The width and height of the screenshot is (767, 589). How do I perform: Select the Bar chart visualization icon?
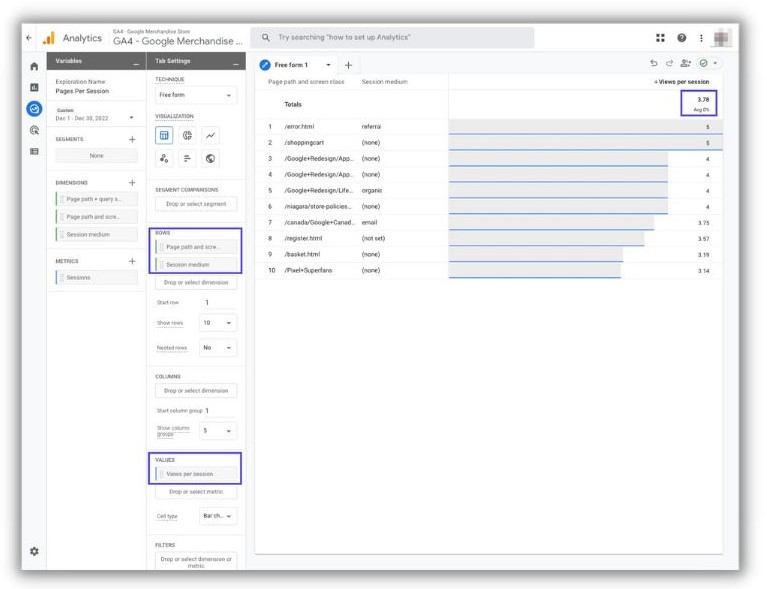click(x=187, y=159)
